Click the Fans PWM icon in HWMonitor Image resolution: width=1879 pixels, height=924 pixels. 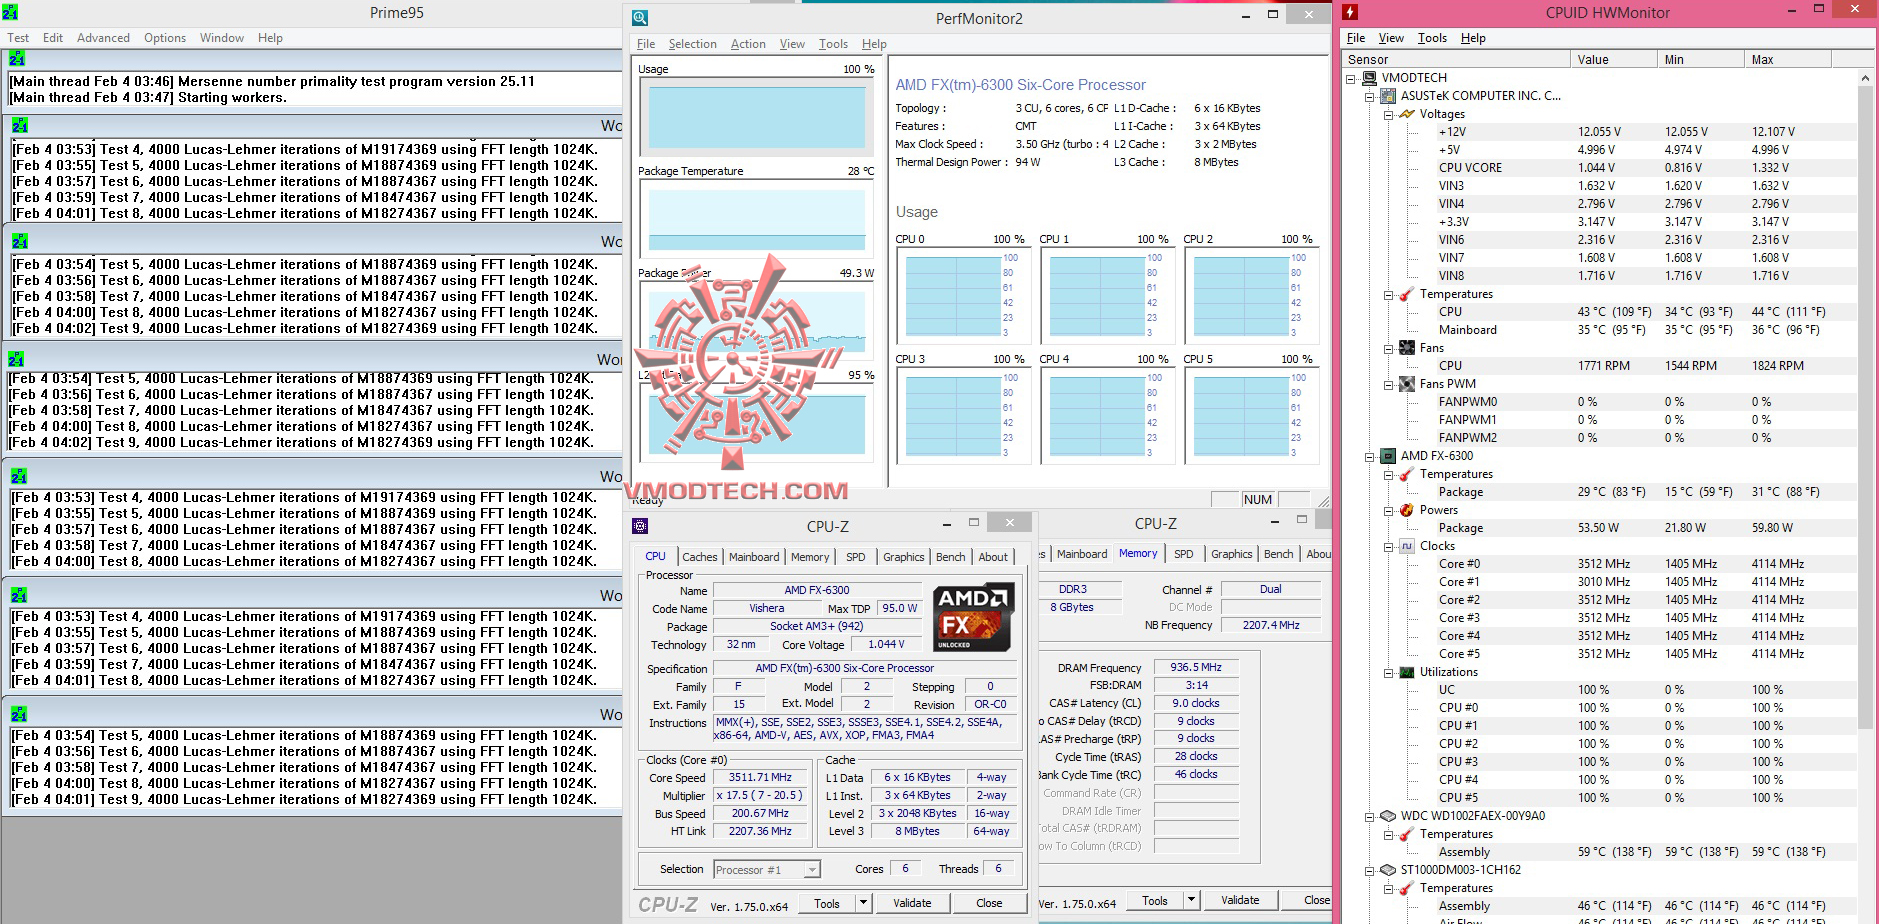pyautogui.click(x=1407, y=384)
